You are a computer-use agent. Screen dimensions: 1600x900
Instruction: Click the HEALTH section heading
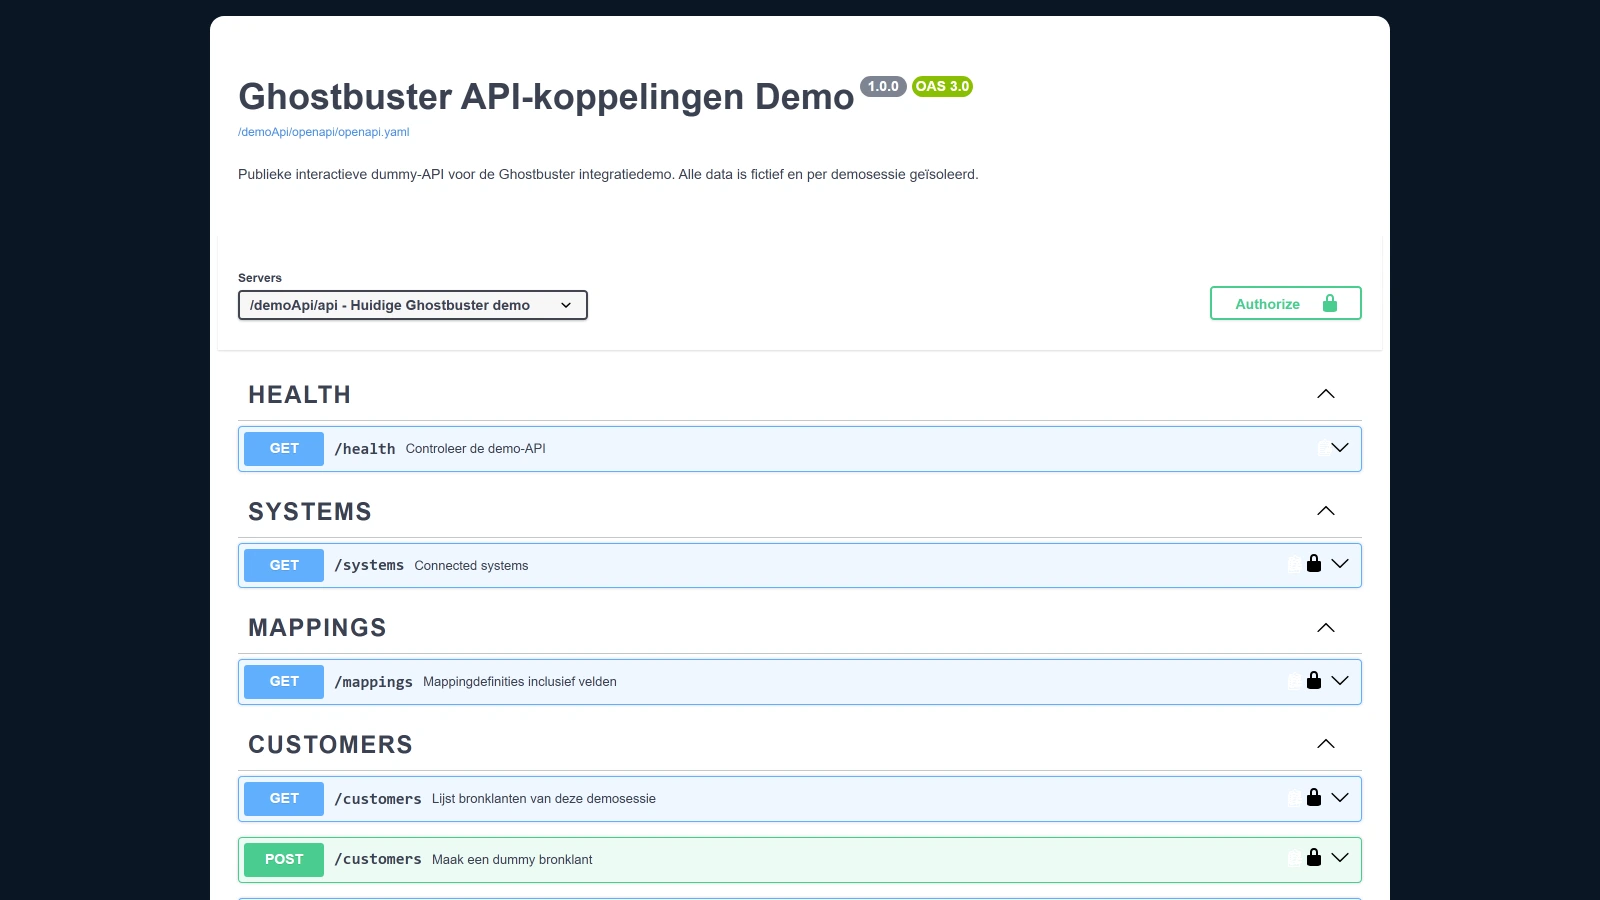click(x=299, y=395)
